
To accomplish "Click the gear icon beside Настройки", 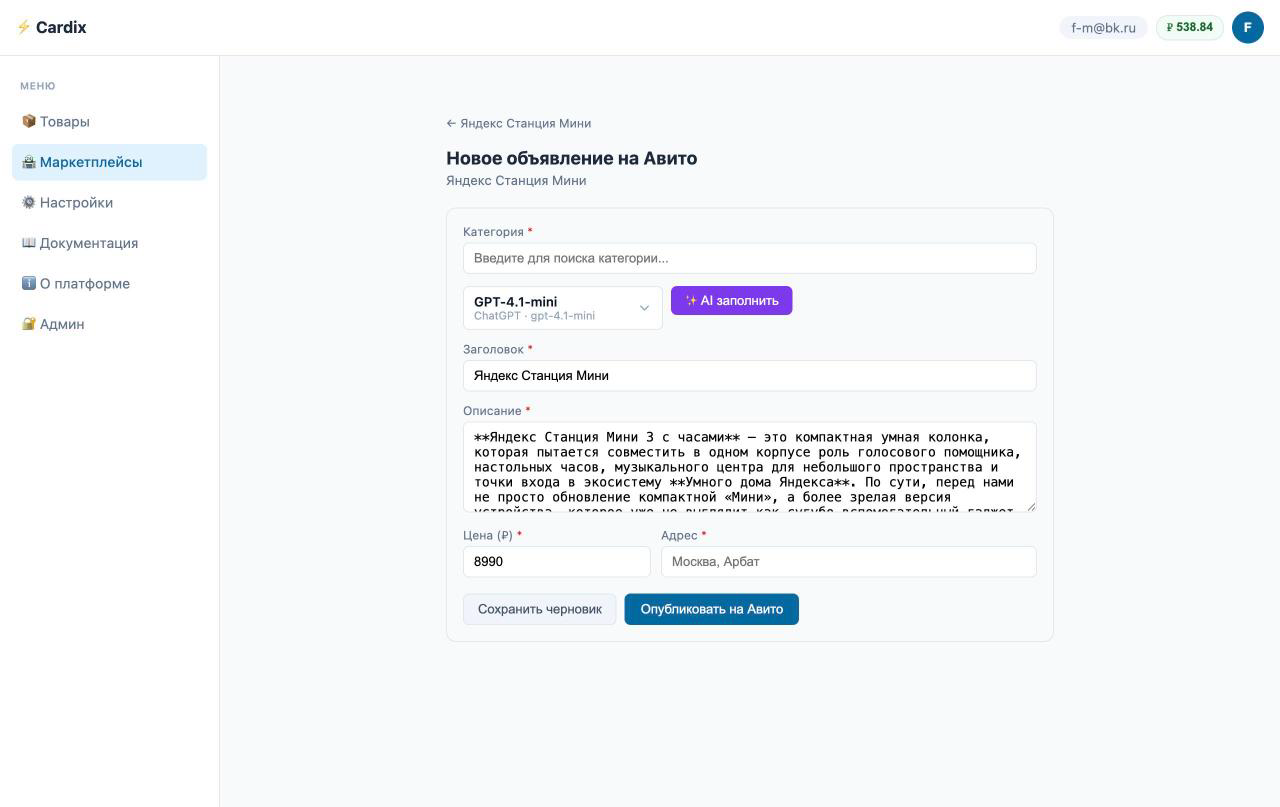I will point(29,202).
